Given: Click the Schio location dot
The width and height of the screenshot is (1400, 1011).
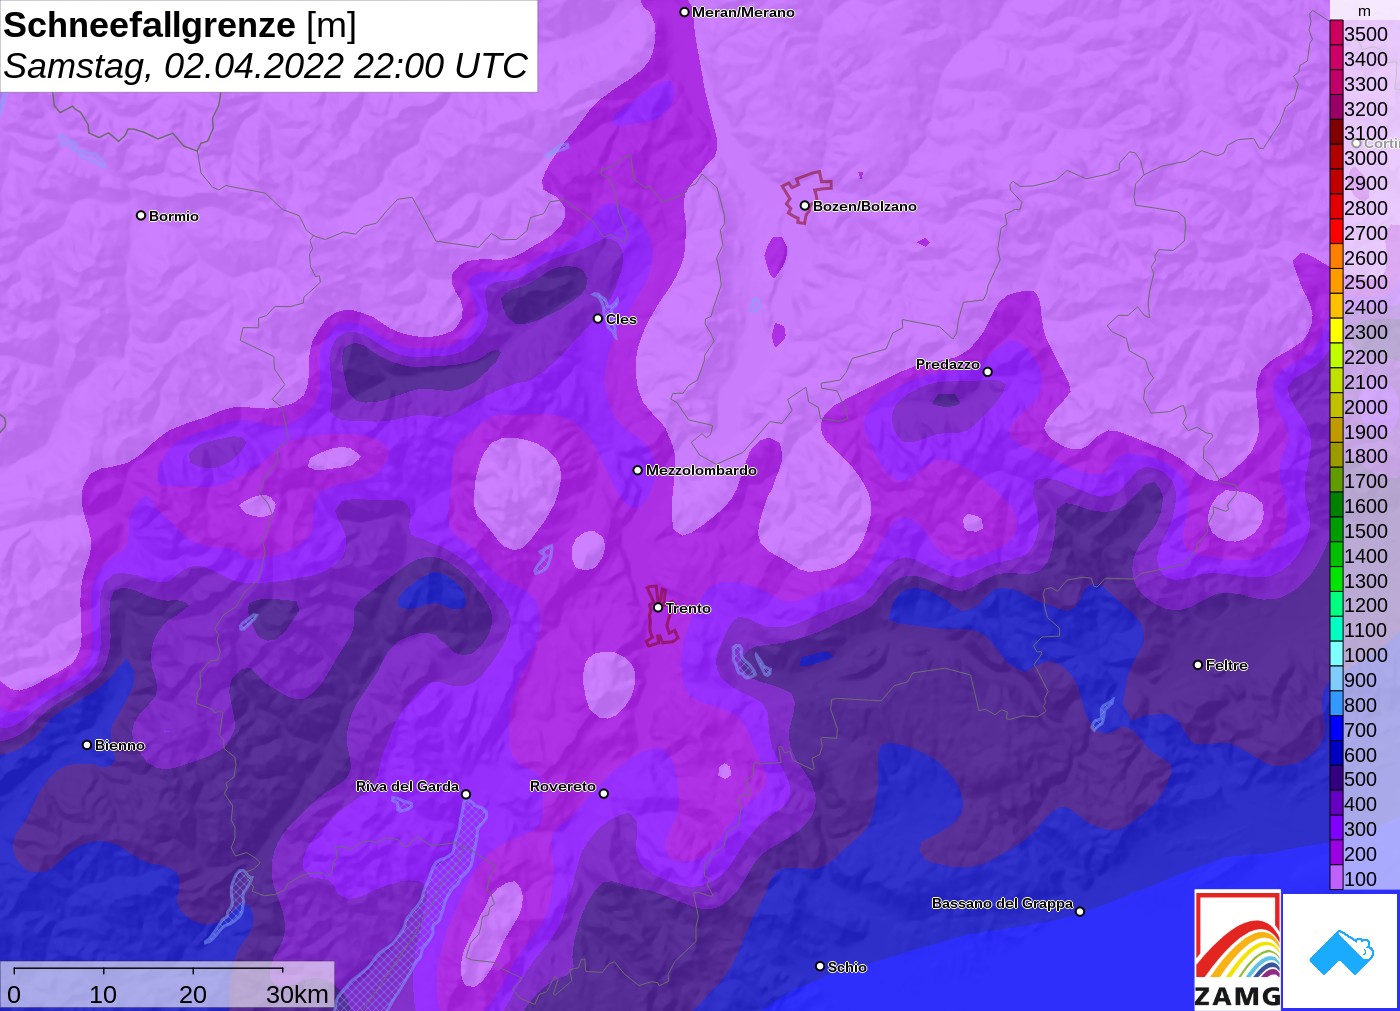Looking at the screenshot, I should point(820,966).
